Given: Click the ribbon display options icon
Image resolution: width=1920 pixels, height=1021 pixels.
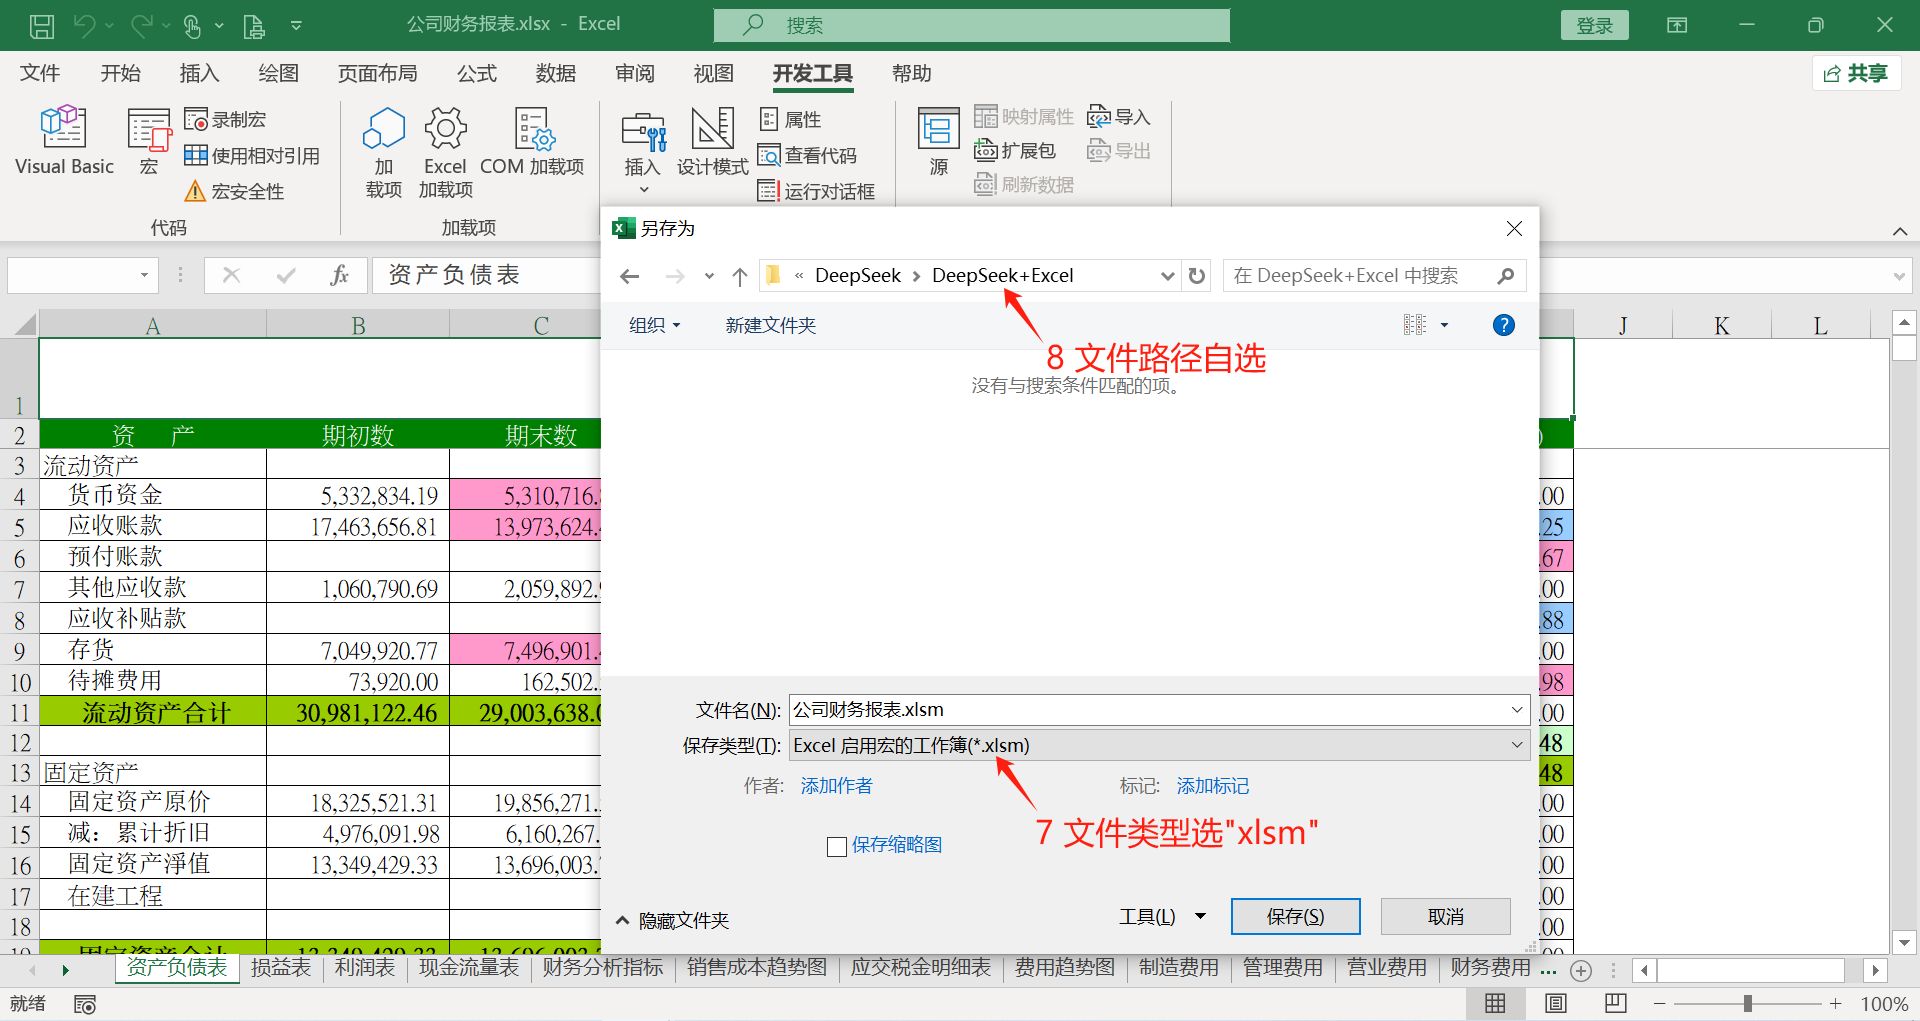Looking at the screenshot, I should (x=1677, y=25).
